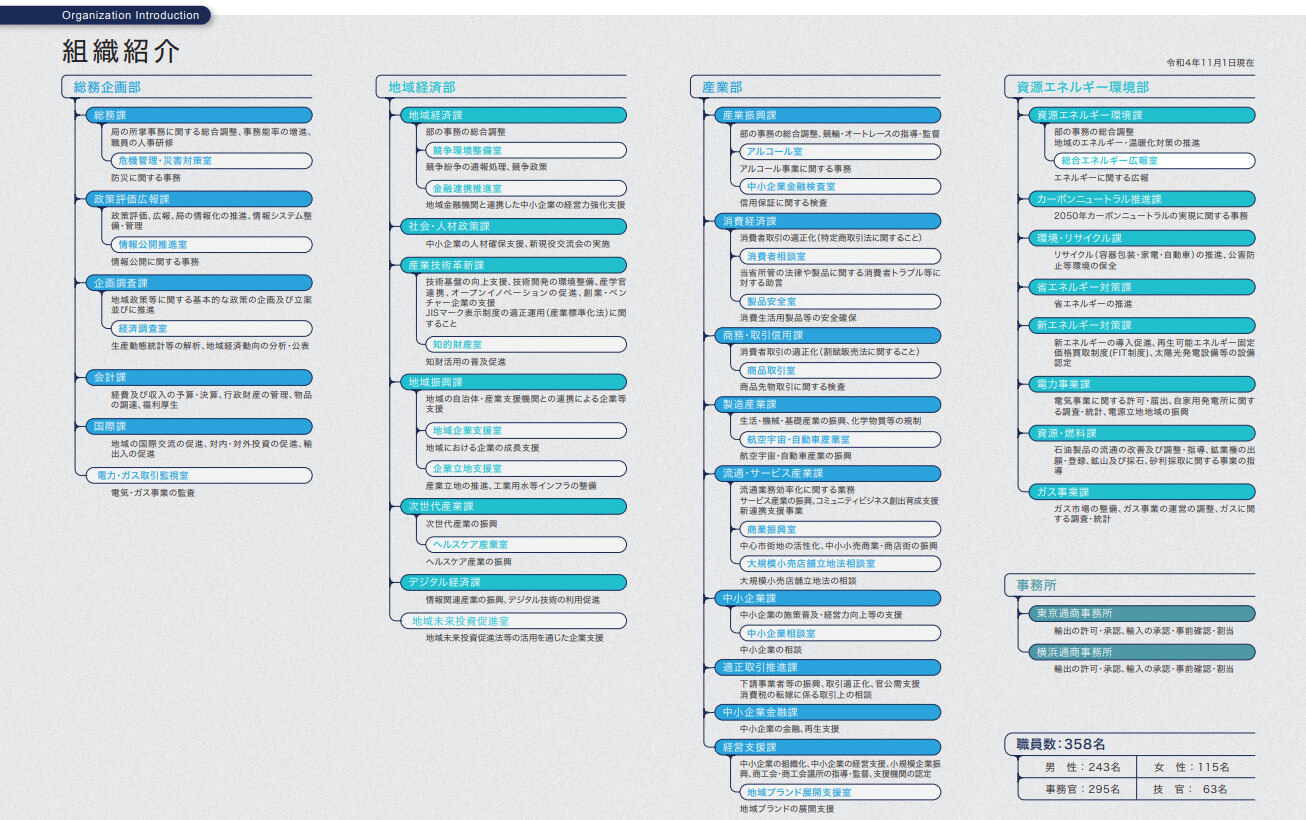
Task: Open the 地域経済部 department heading
Action: (x=421, y=88)
